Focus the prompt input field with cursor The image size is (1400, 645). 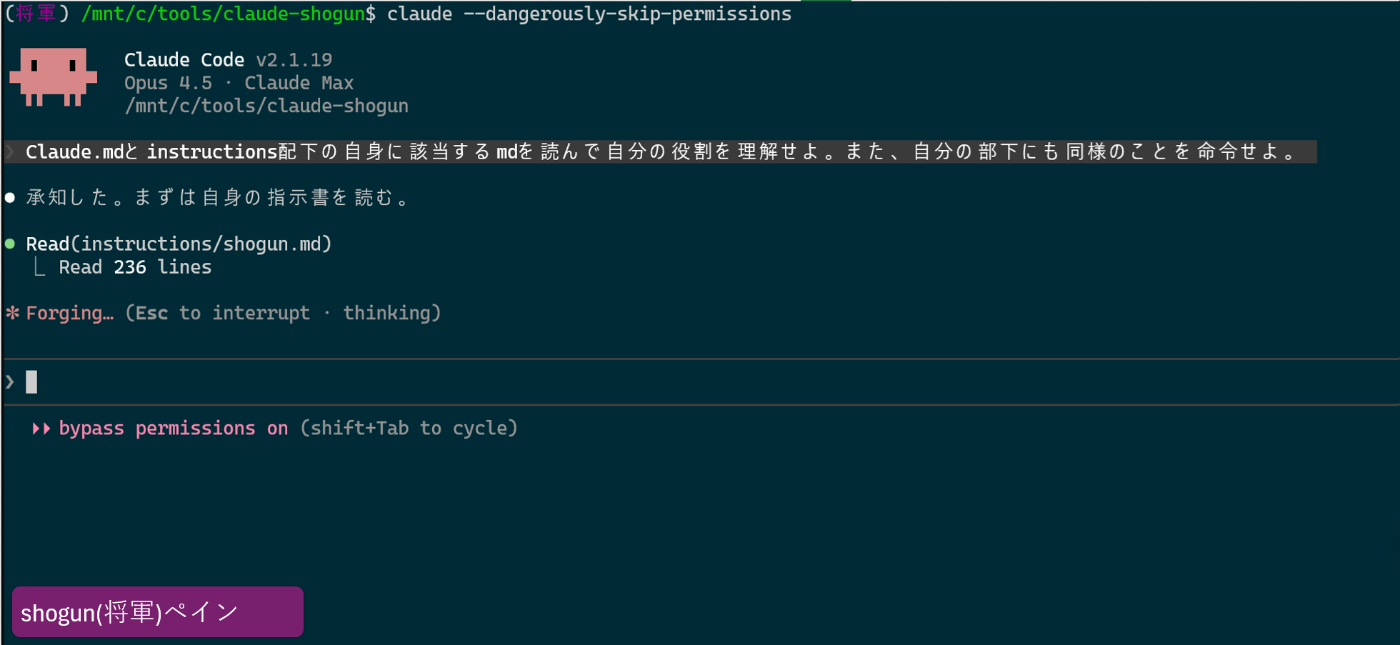pyautogui.click(x=700, y=381)
